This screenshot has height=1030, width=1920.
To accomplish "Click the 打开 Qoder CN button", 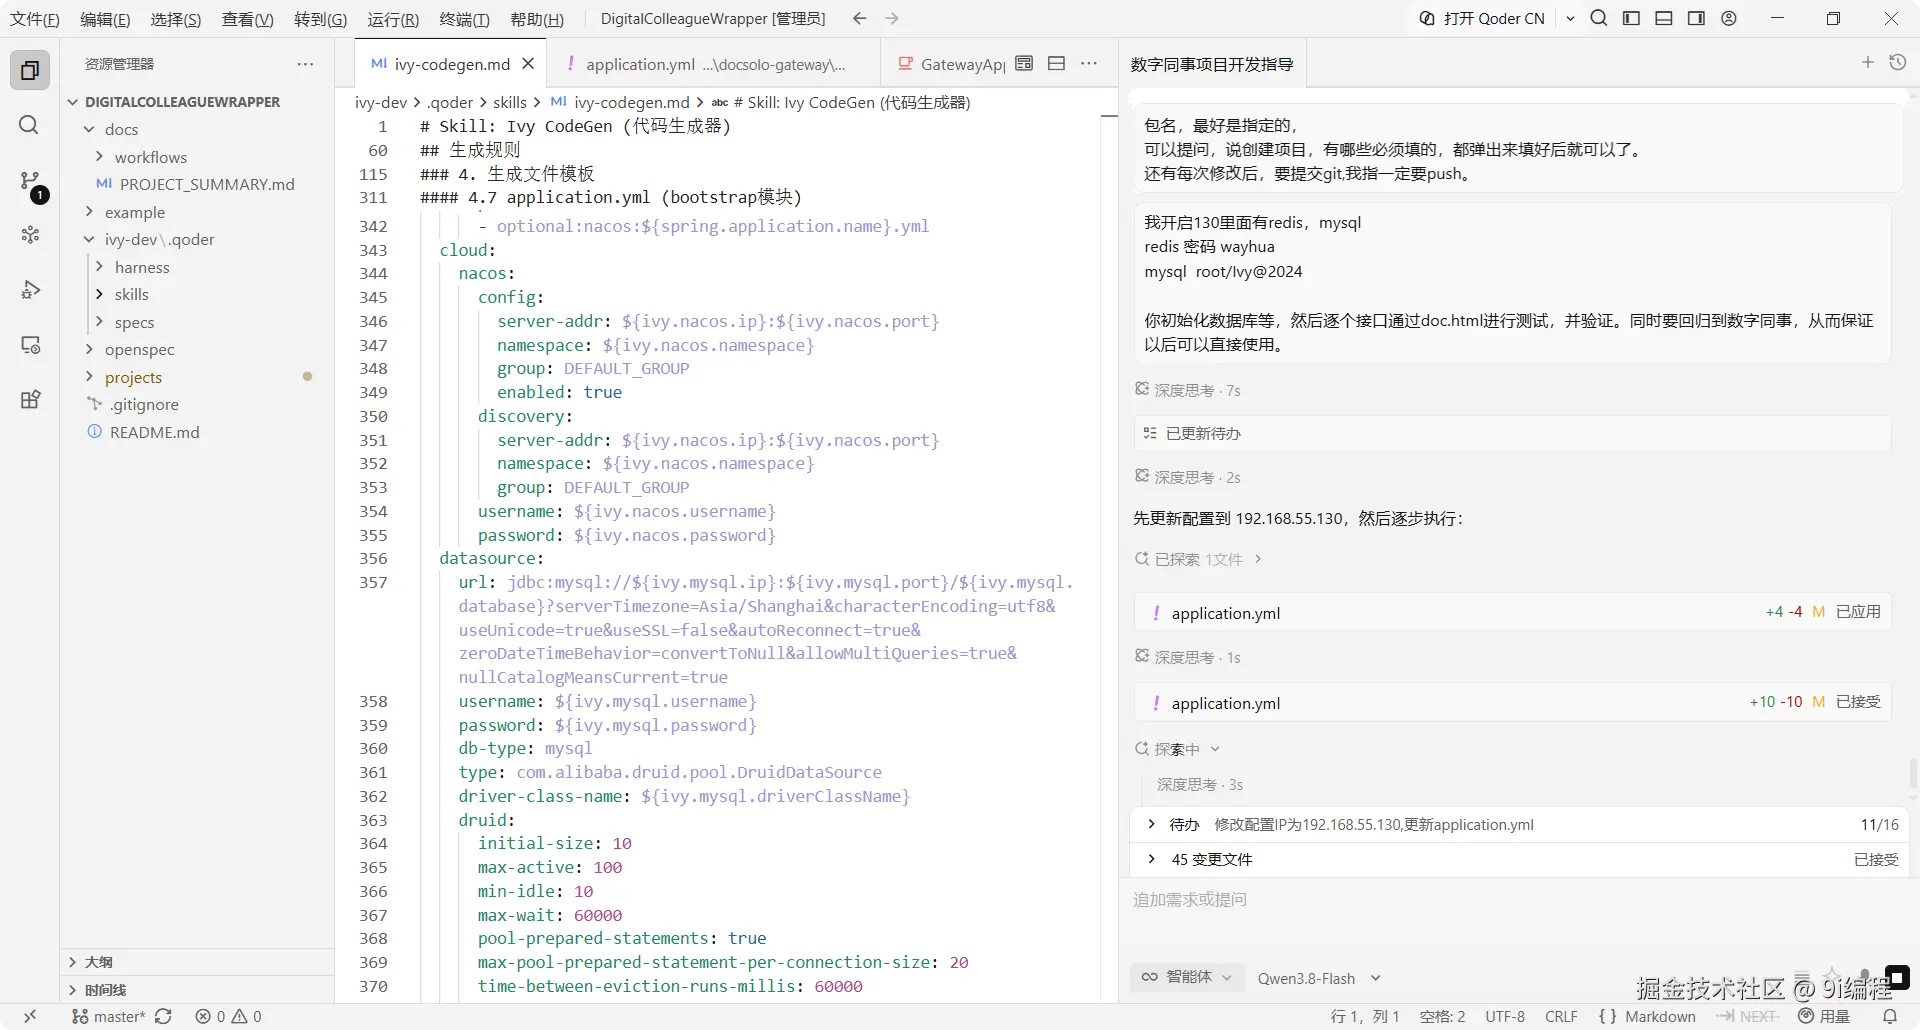I will 1483,18.
